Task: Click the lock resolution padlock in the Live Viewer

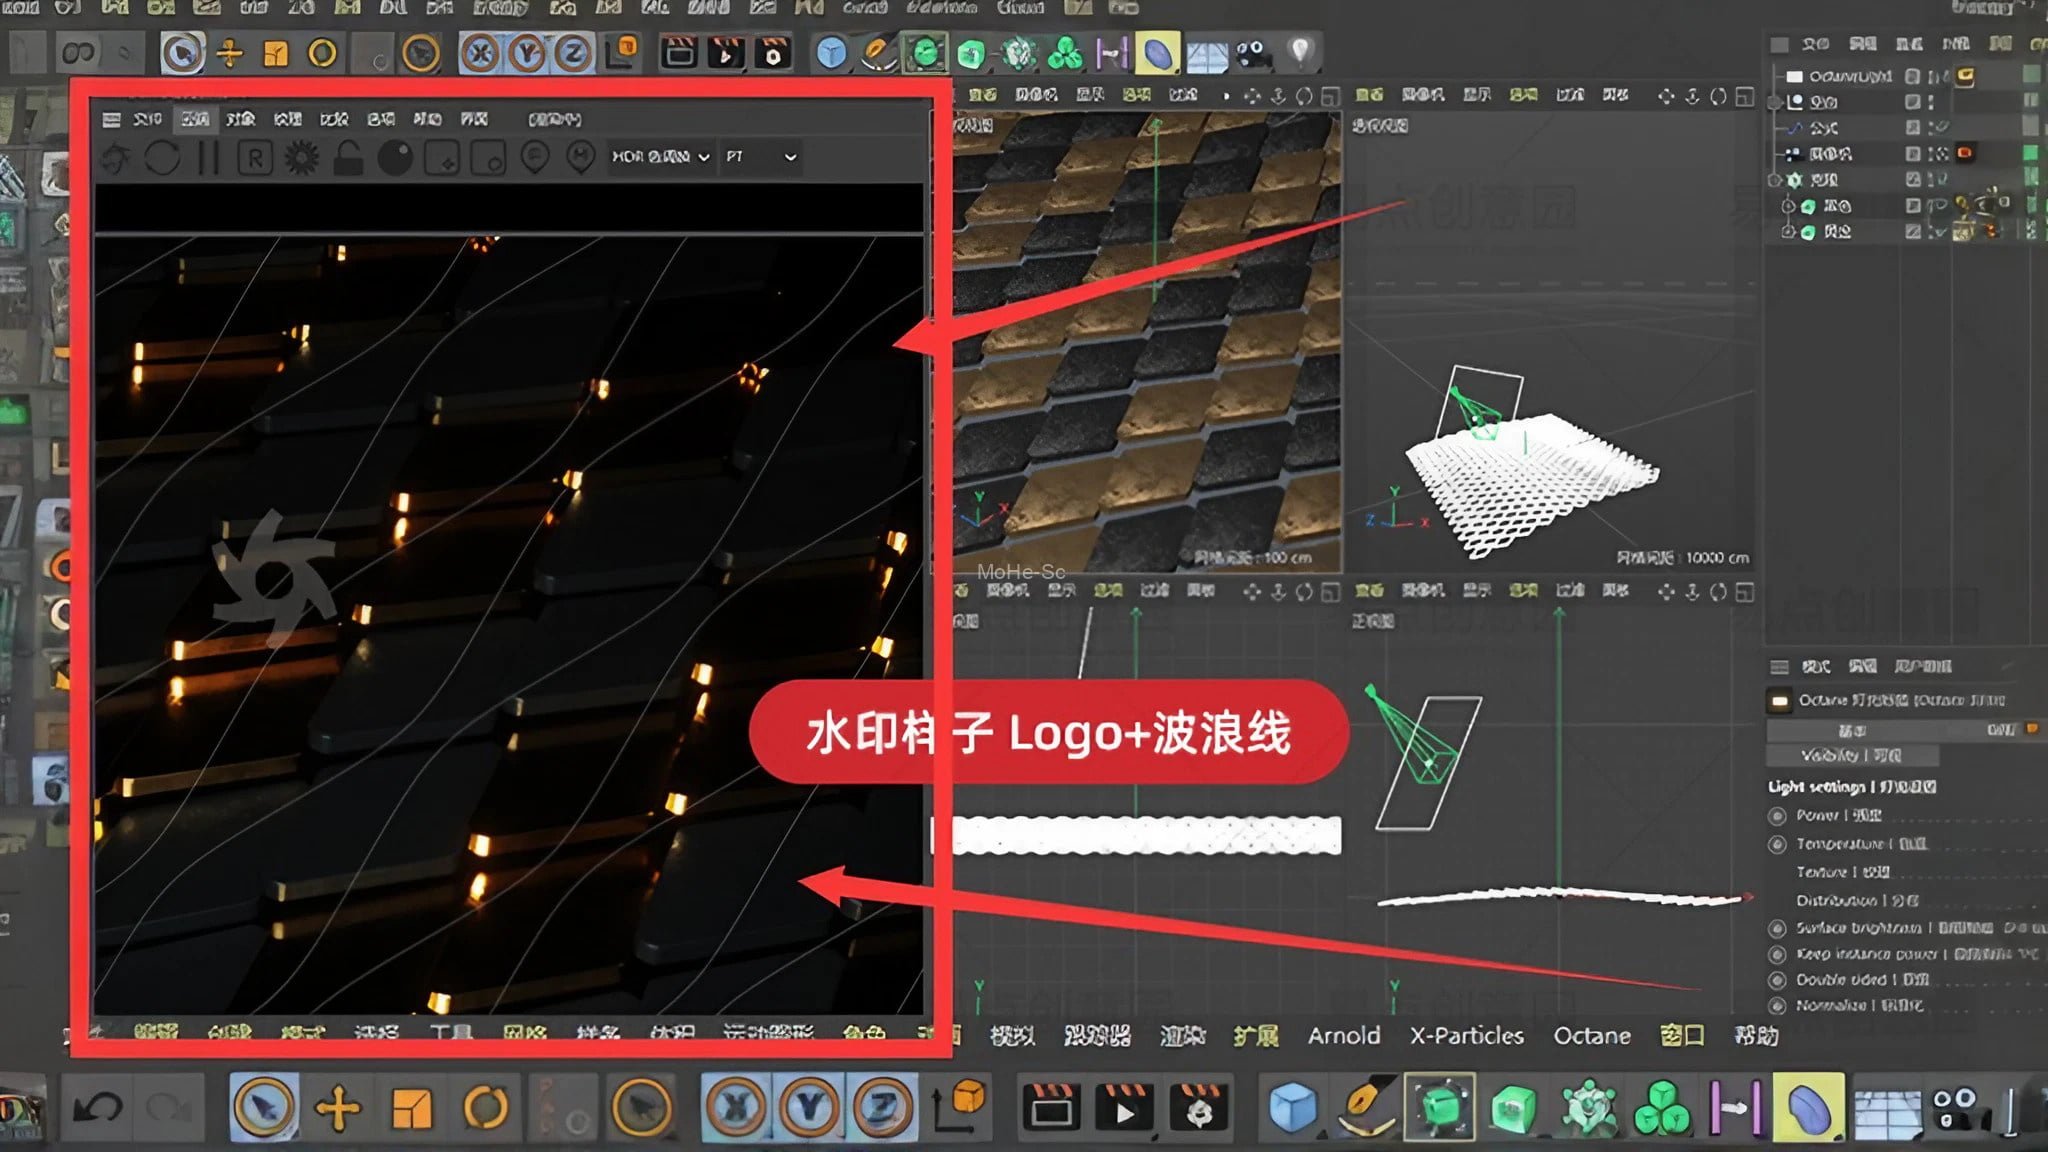Action: click(346, 158)
